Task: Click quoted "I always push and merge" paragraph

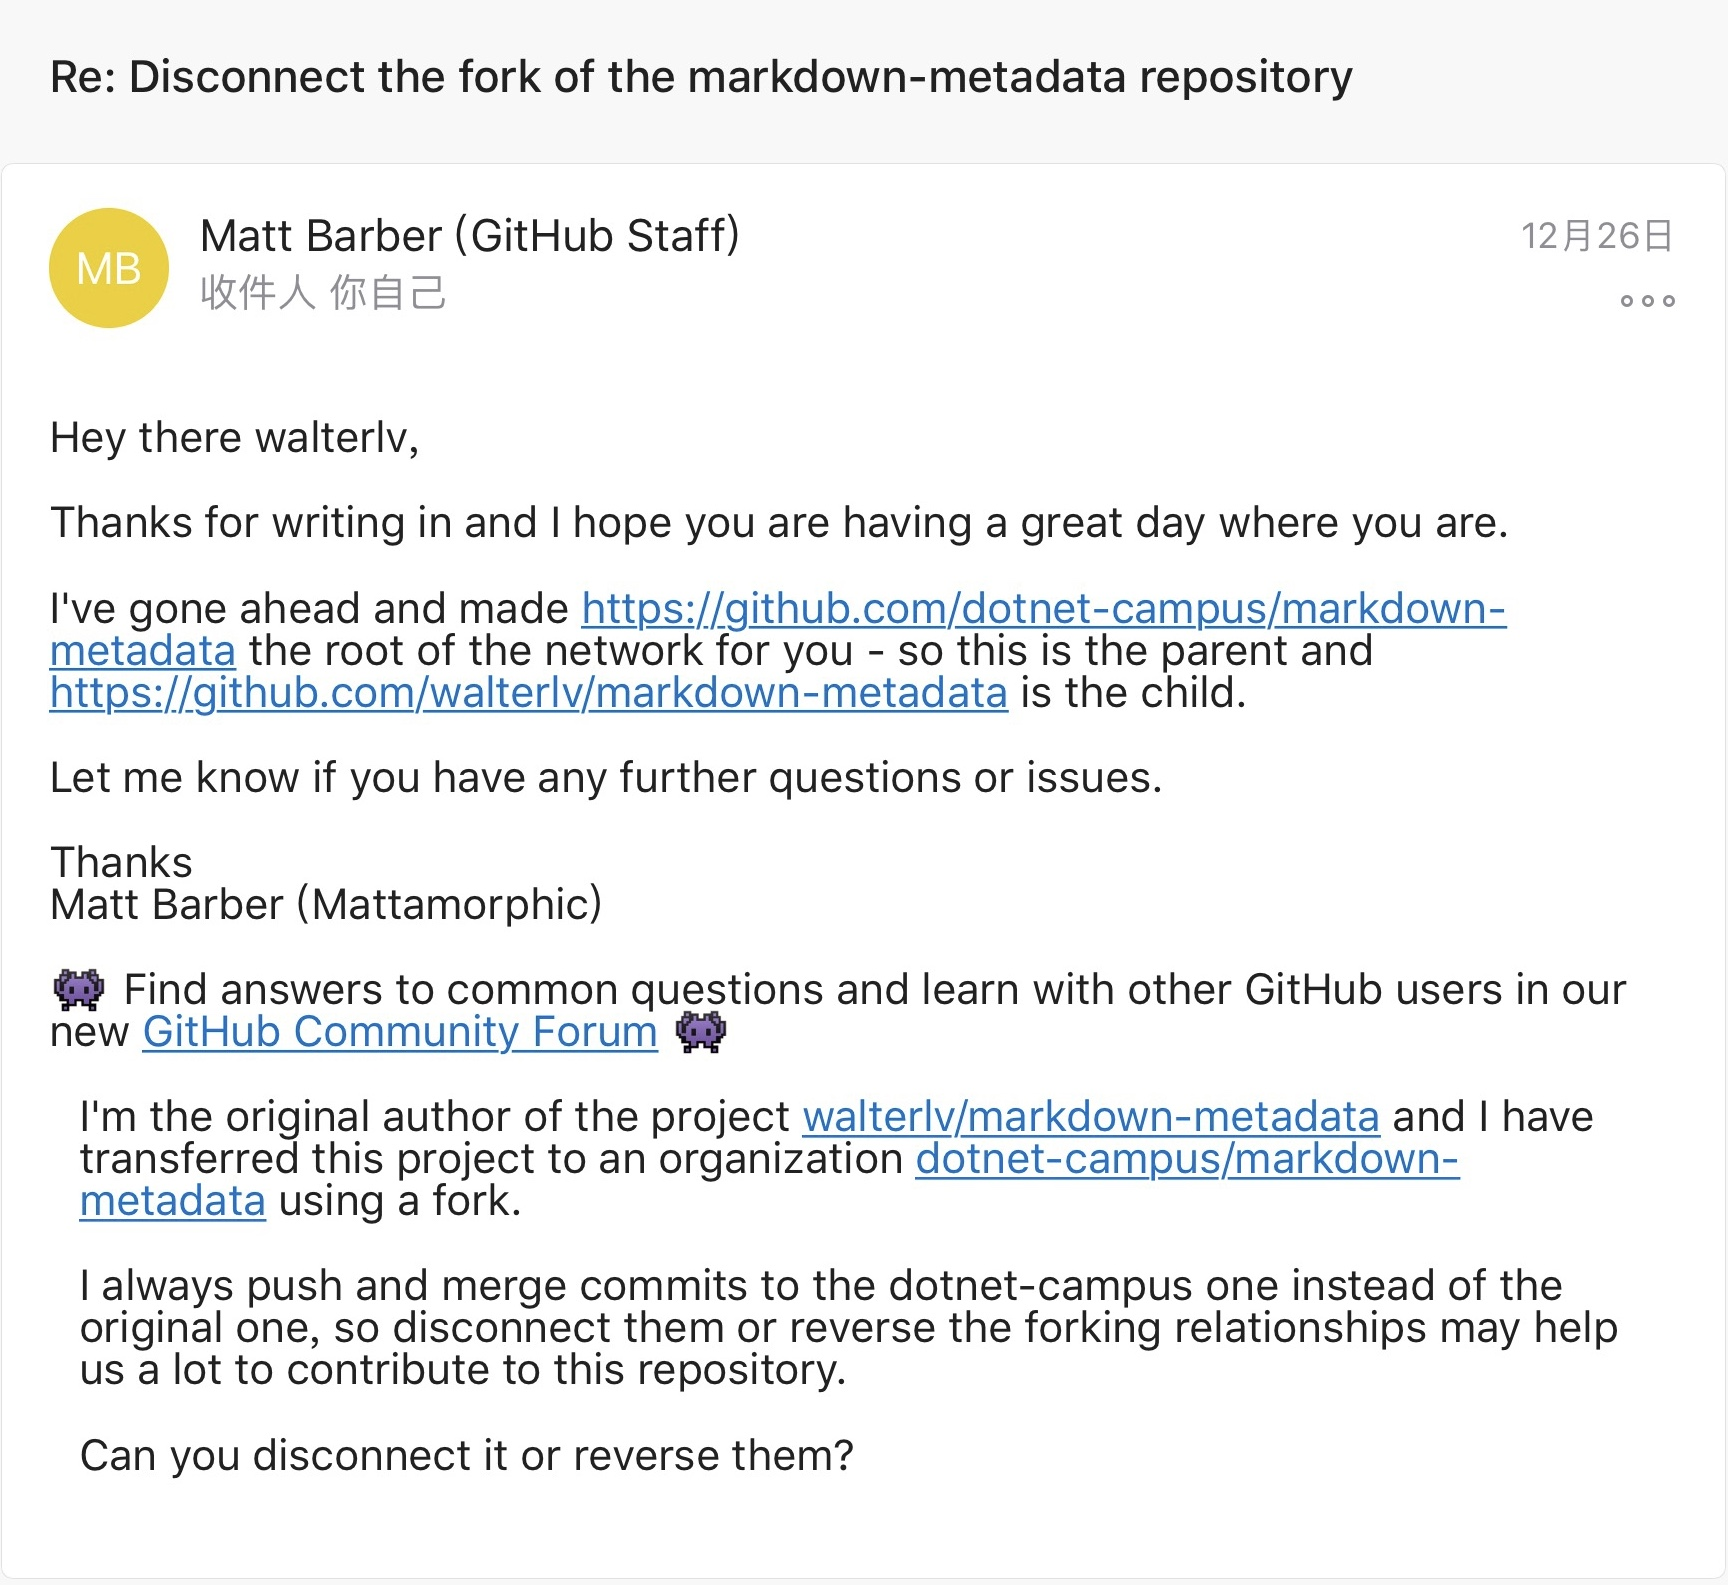Action: click(x=820, y=1328)
